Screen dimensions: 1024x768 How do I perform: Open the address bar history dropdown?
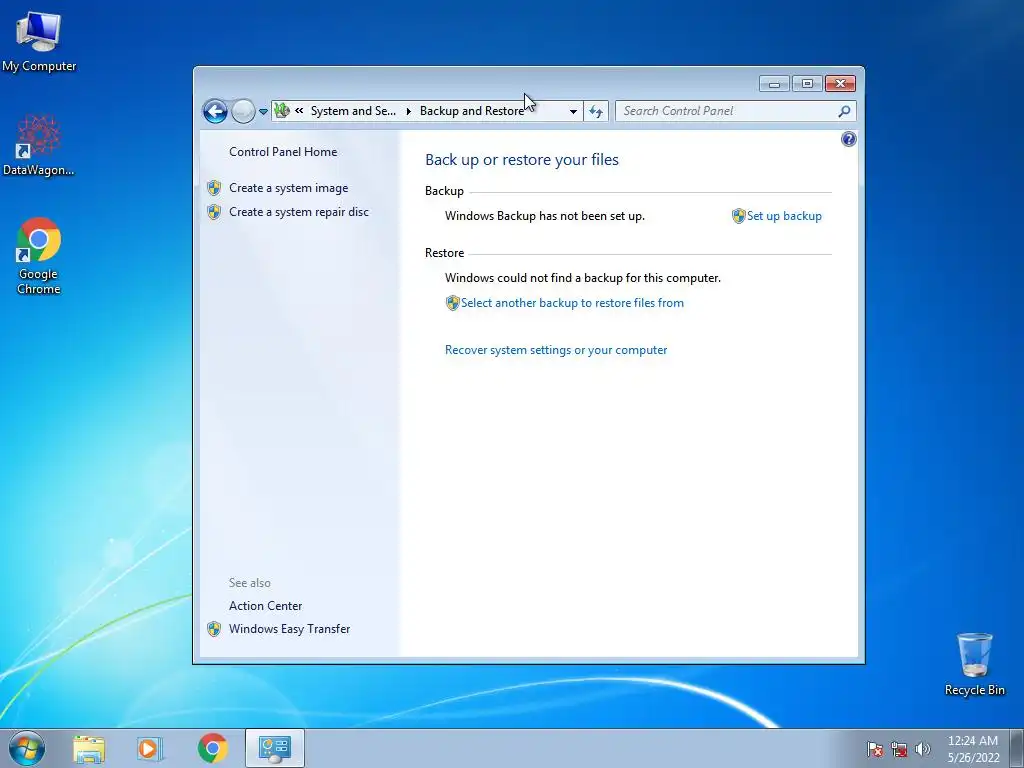573,111
